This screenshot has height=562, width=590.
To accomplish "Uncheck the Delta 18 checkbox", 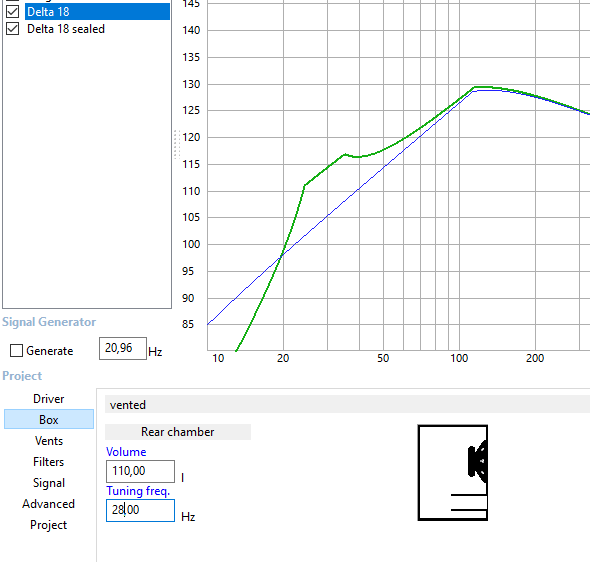I will (12, 12).
